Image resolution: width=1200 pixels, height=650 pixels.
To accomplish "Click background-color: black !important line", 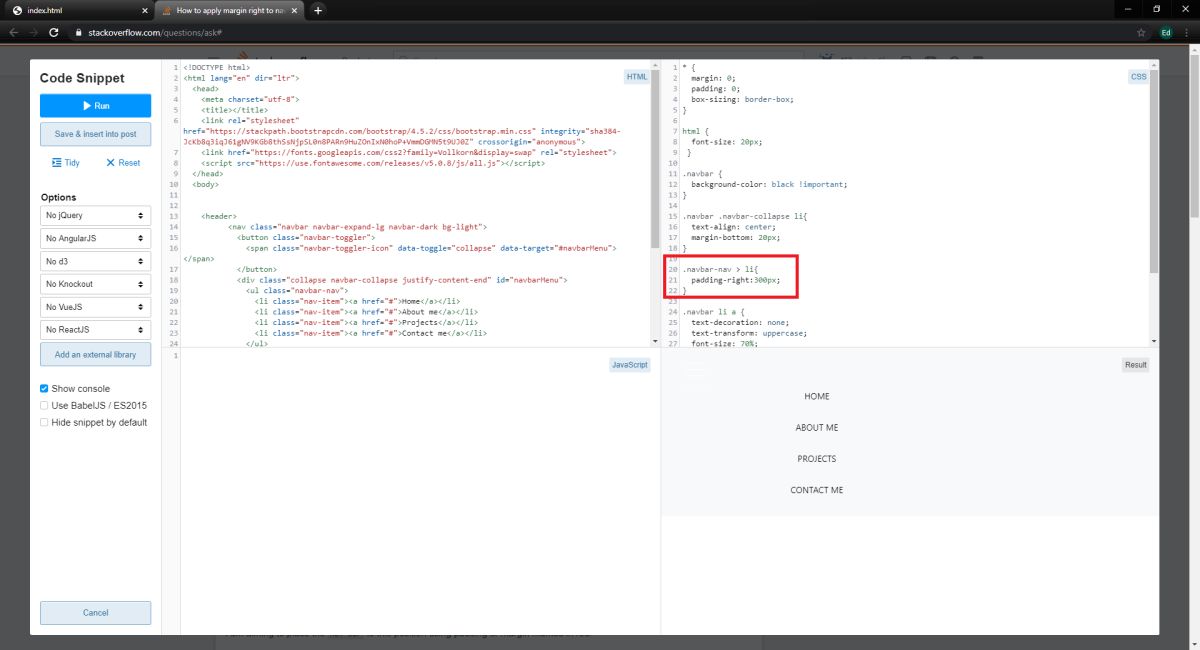I will pyautogui.click(x=769, y=184).
